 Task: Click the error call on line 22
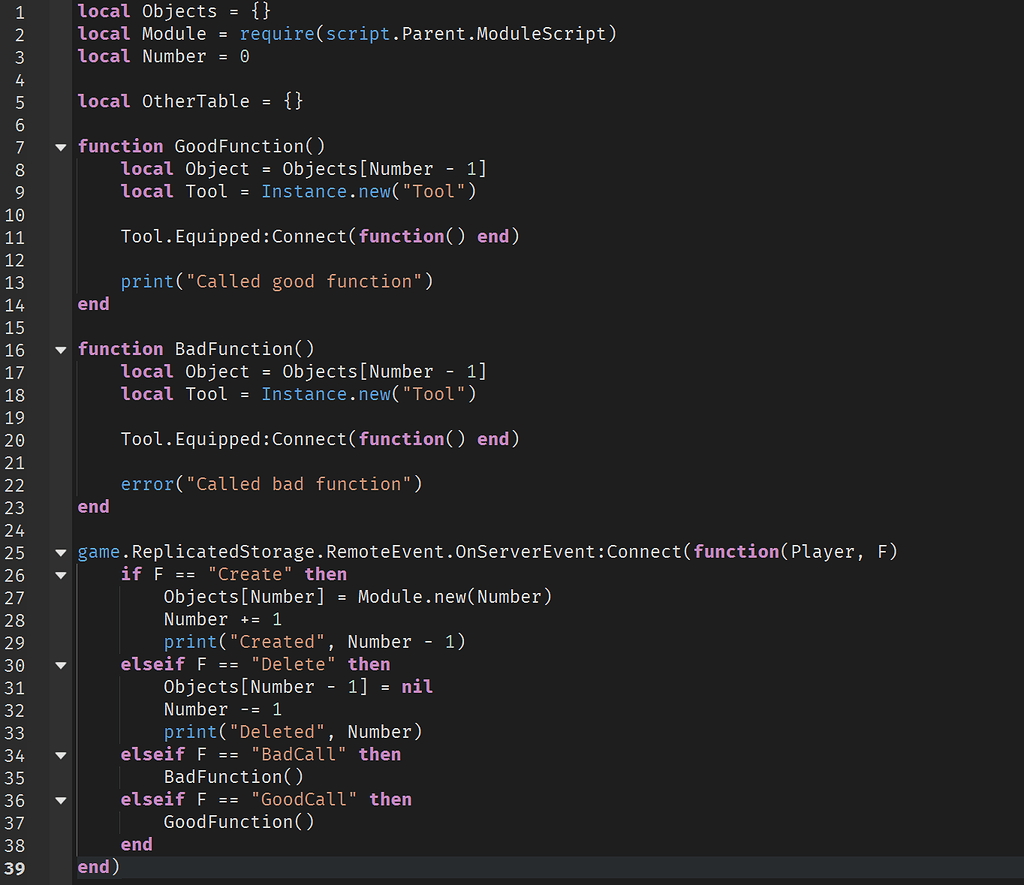[148, 484]
